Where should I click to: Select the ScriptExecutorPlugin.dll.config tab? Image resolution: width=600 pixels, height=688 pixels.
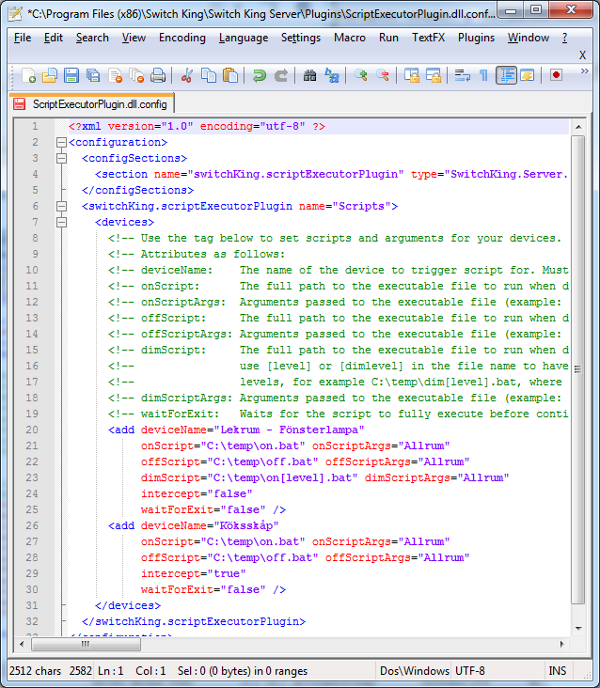(92, 104)
